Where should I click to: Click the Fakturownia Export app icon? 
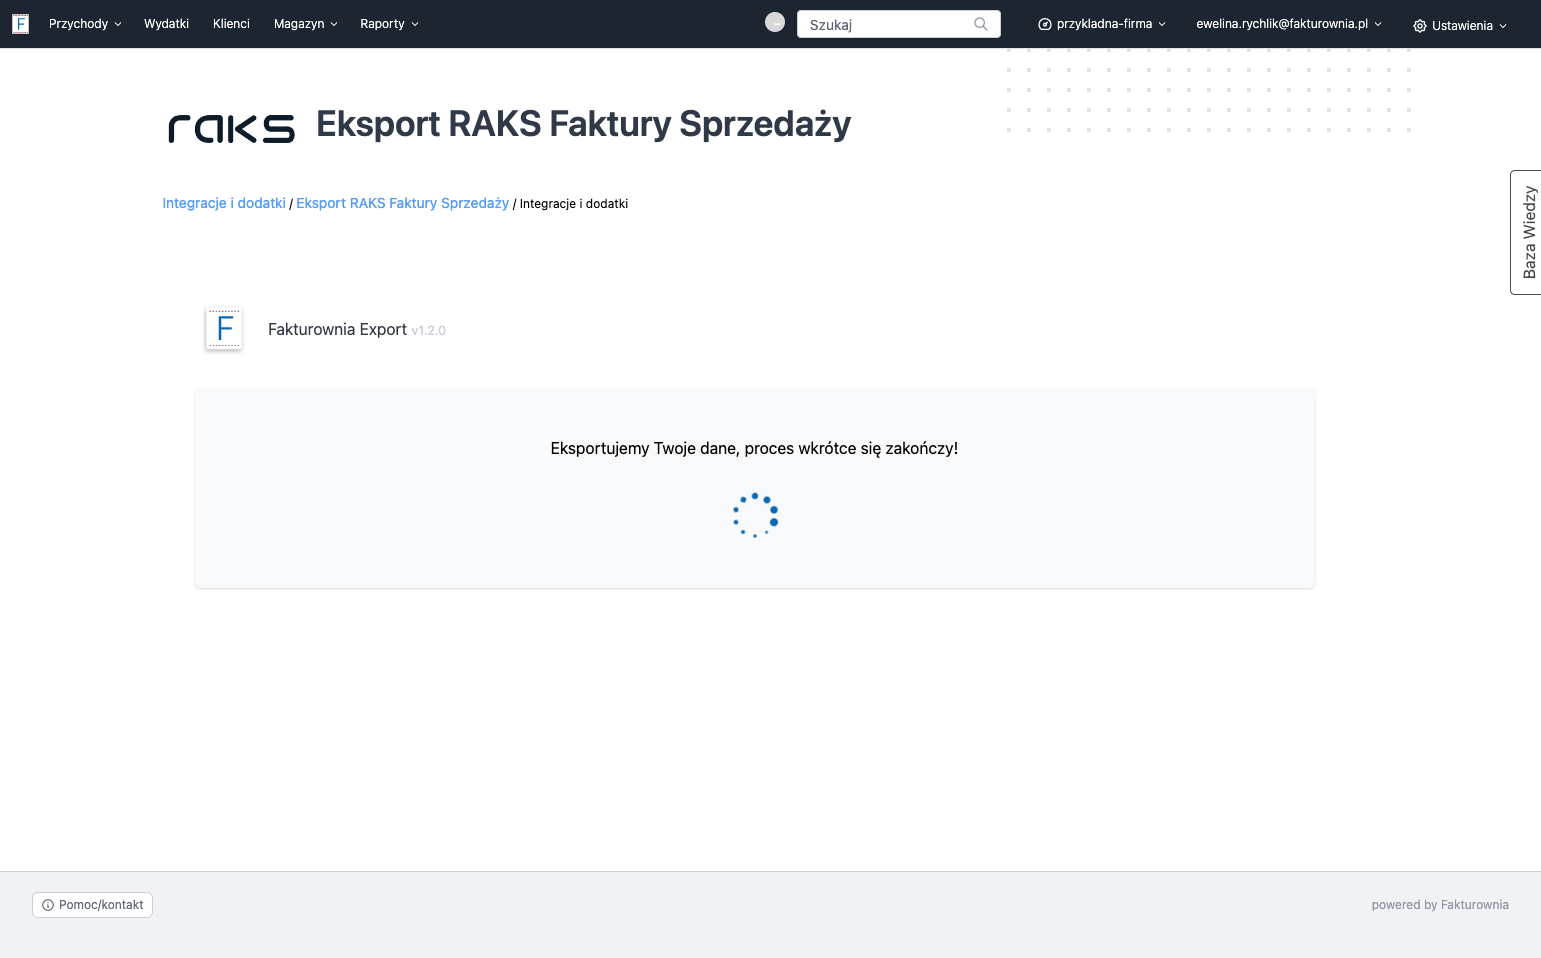tap(224, 328)
